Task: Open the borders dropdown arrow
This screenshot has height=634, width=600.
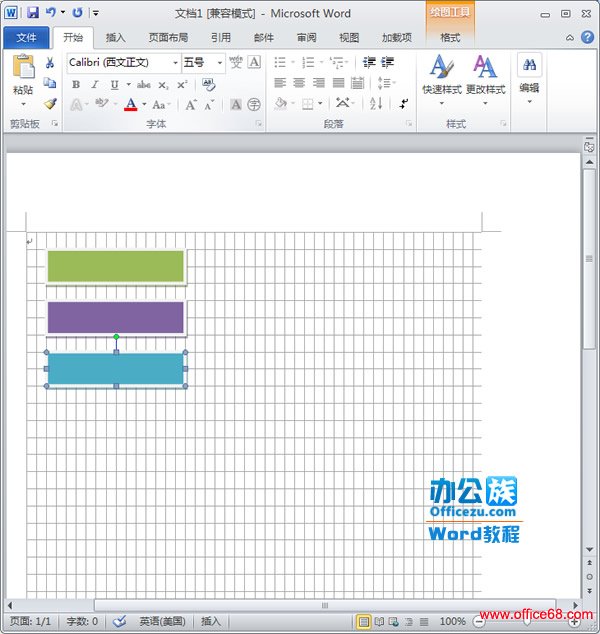Action: [320, 104]
